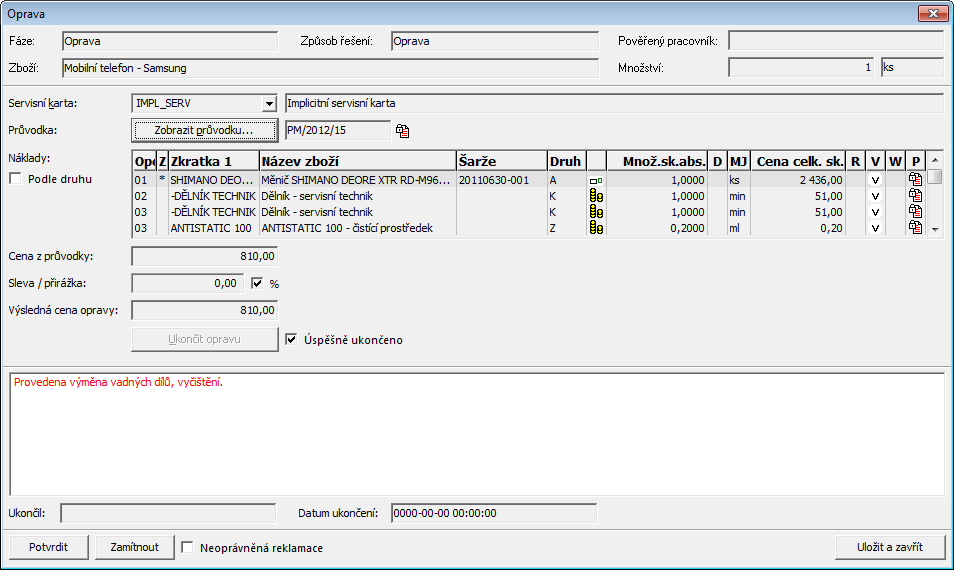This screenshot has height=570, width=954.
Task: Toggle the V checkmark in the SHIMANO DEO row
Action: tap(875, 180)
